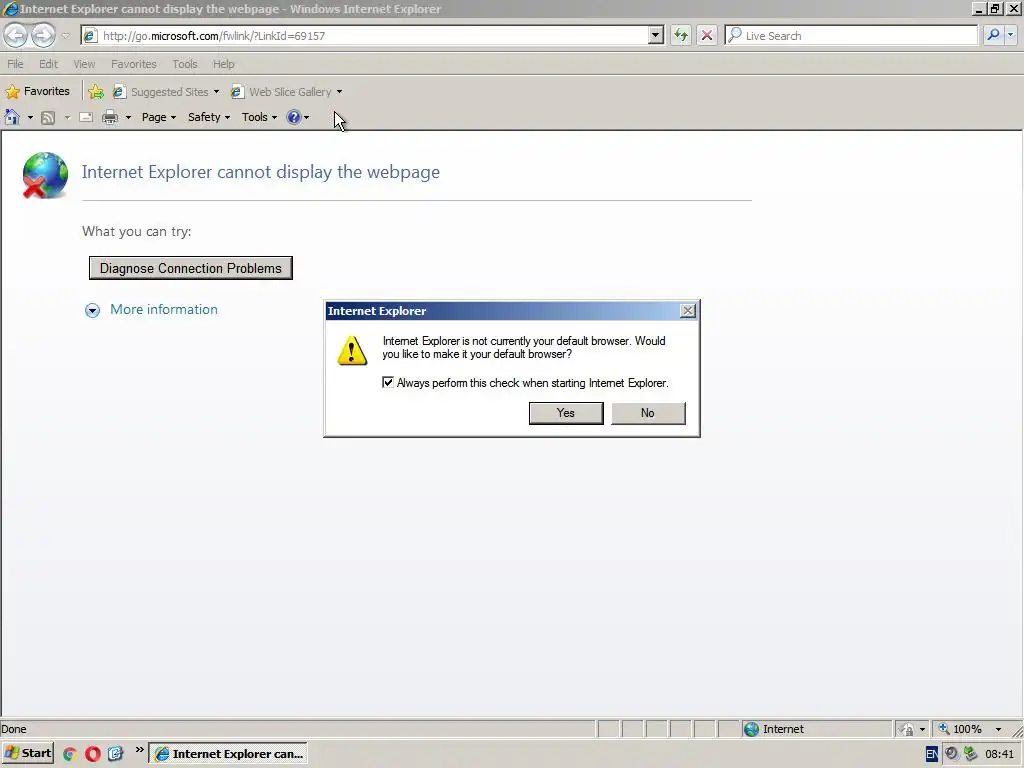Click the blue Help question mark icon

click(293, 118)
